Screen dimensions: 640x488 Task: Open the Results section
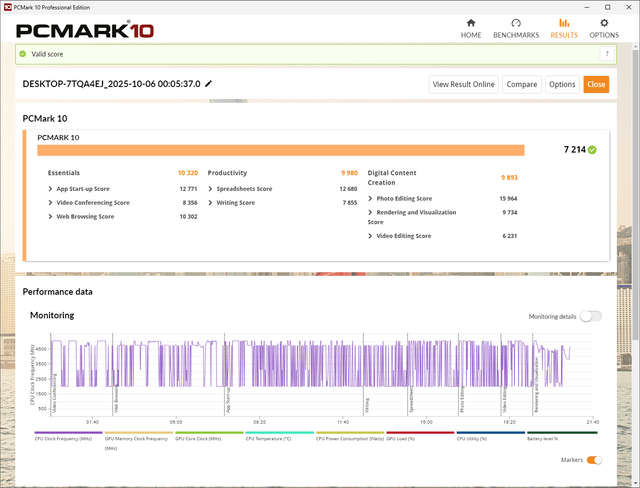(x=564, y=29)
